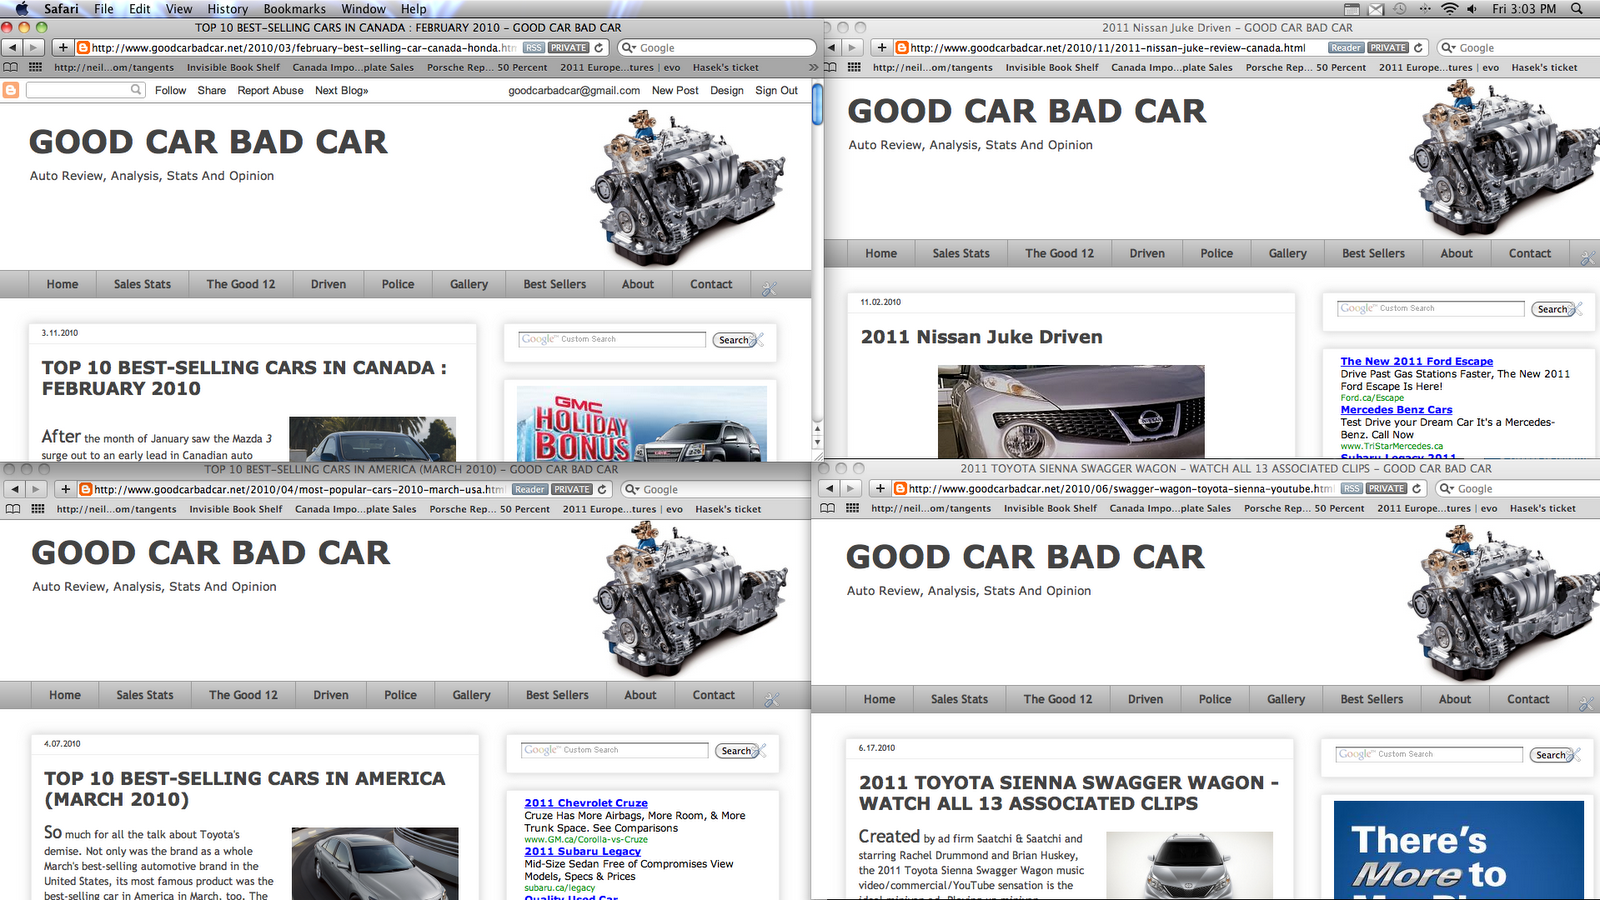This screenshot has height=900, width=1600.
Task: Open Hasek's ticket bookmark in Nissan Juke window
Action: click(x=1544, y=67)
